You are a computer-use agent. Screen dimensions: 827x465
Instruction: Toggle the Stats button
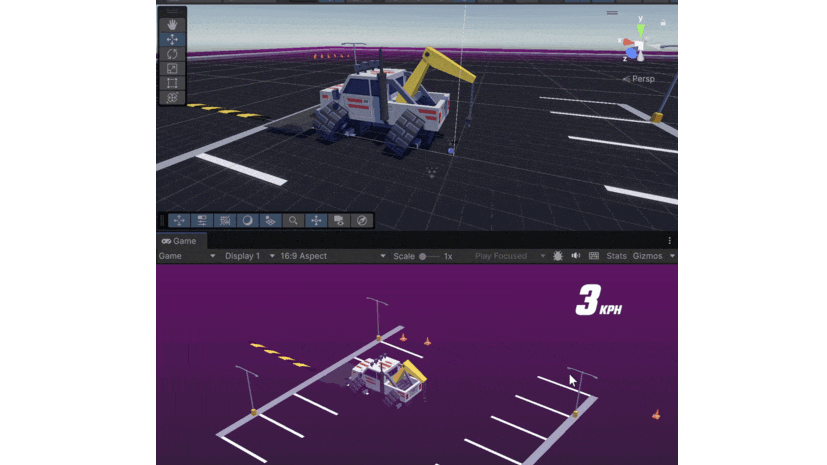pos(616,256)
